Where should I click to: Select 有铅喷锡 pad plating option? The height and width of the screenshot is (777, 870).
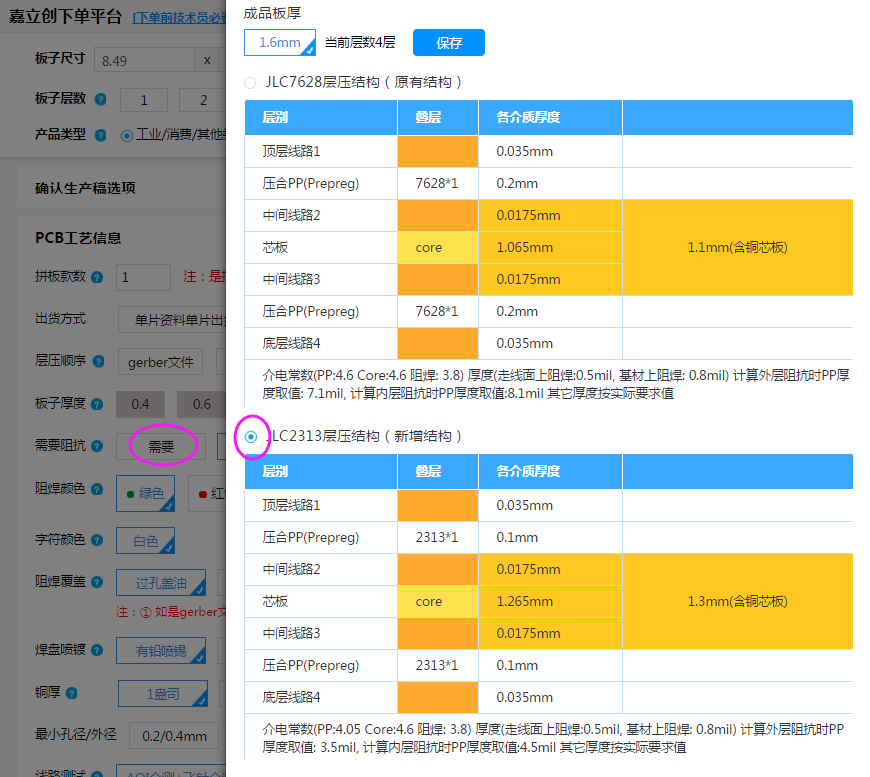[x=161, y=650]
